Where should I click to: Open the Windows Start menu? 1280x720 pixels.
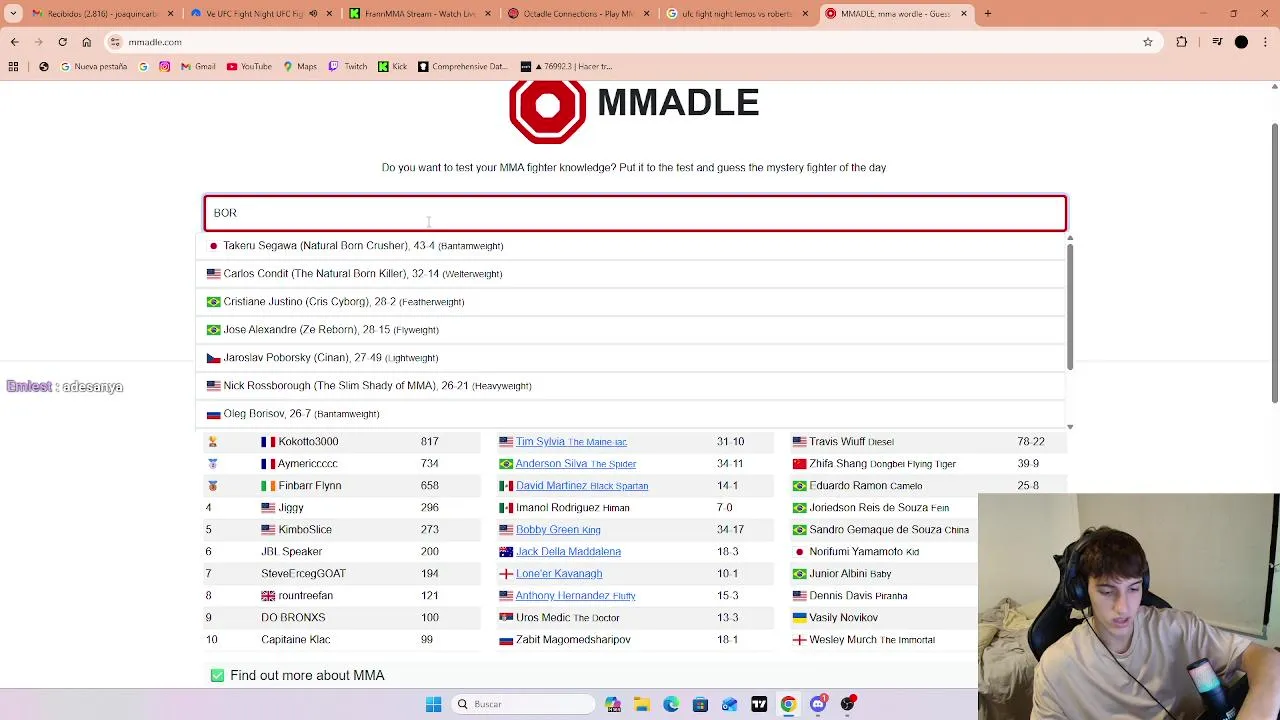point(433,704)
